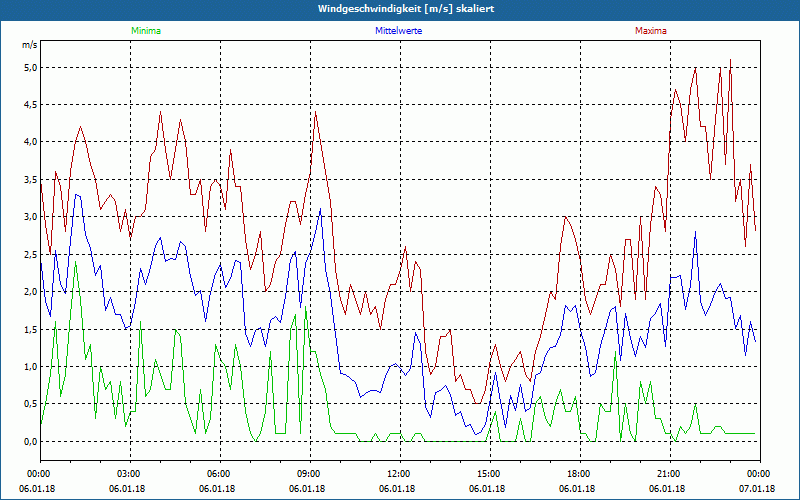This screenshot has width=800, height=500.
Task: Click the 18:00 time axis label
Action: [x=580, y=474]
